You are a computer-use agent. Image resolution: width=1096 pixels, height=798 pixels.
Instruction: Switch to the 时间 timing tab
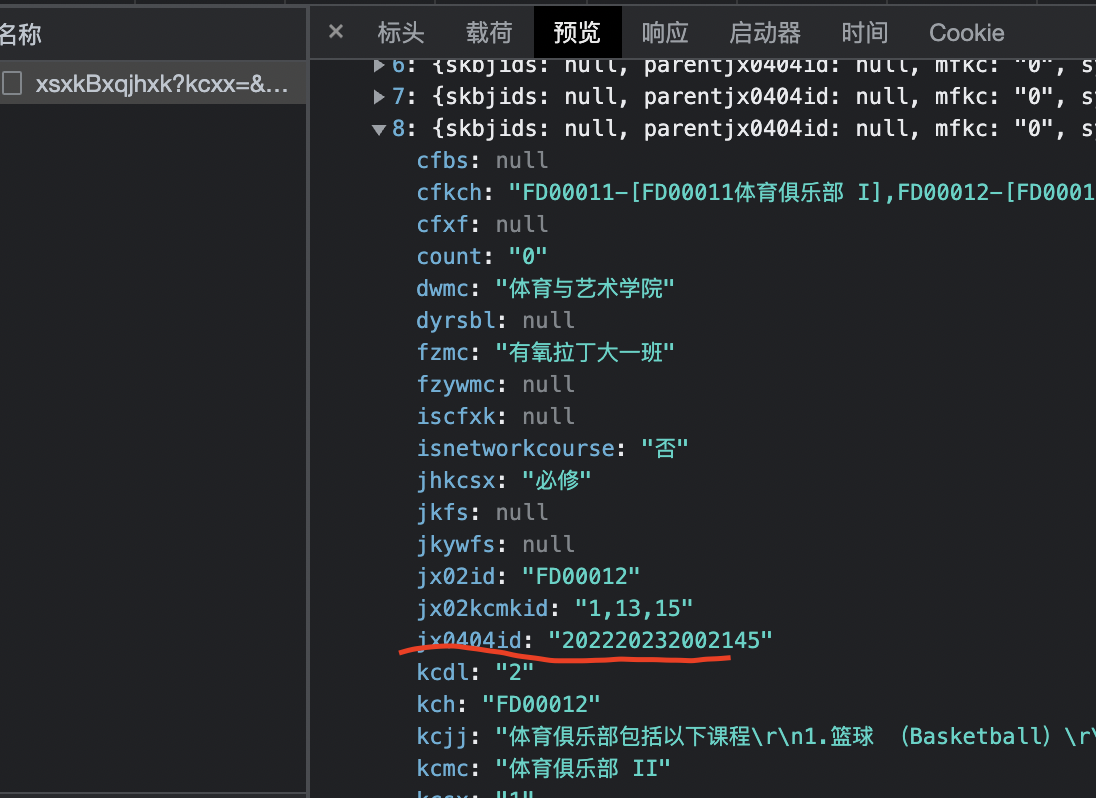pyautogui.click(x=864, y=32)
